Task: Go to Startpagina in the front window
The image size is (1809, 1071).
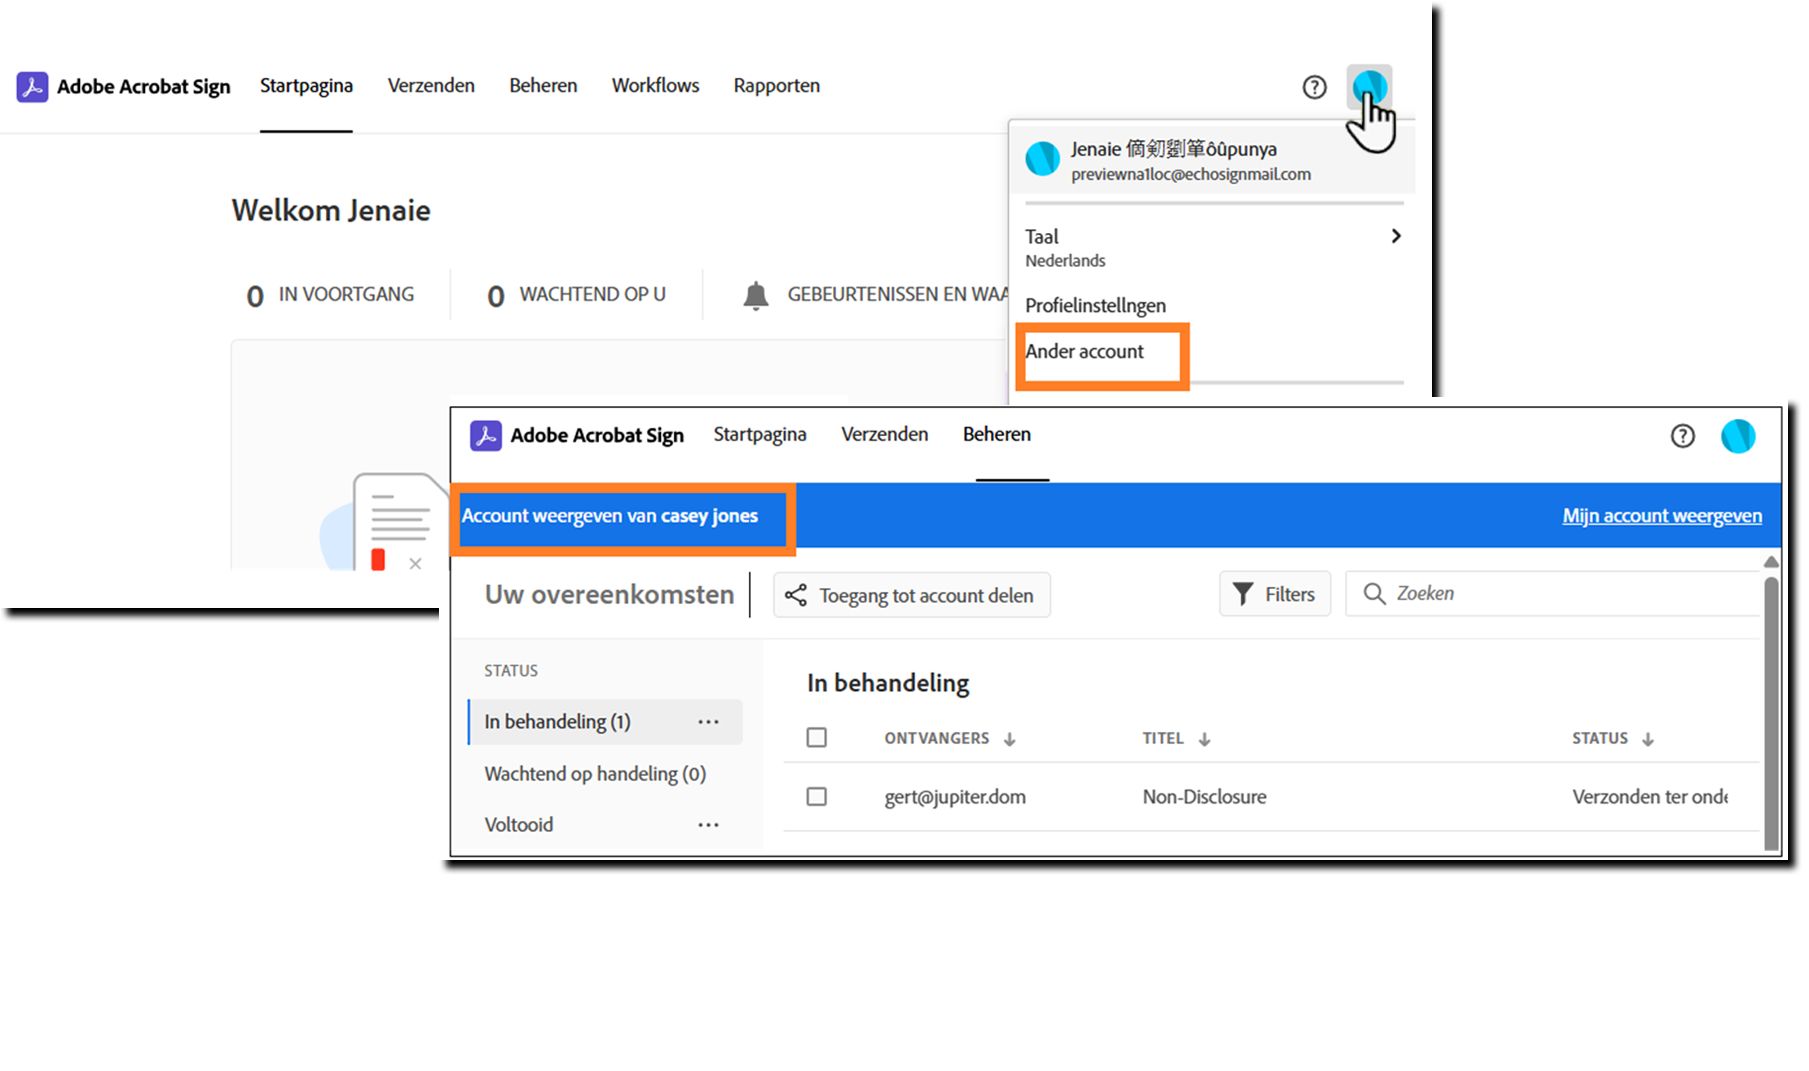Action: [x=760, y=435]
